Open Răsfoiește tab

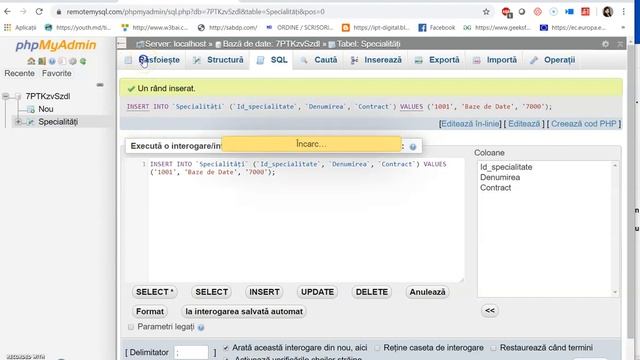153,60
